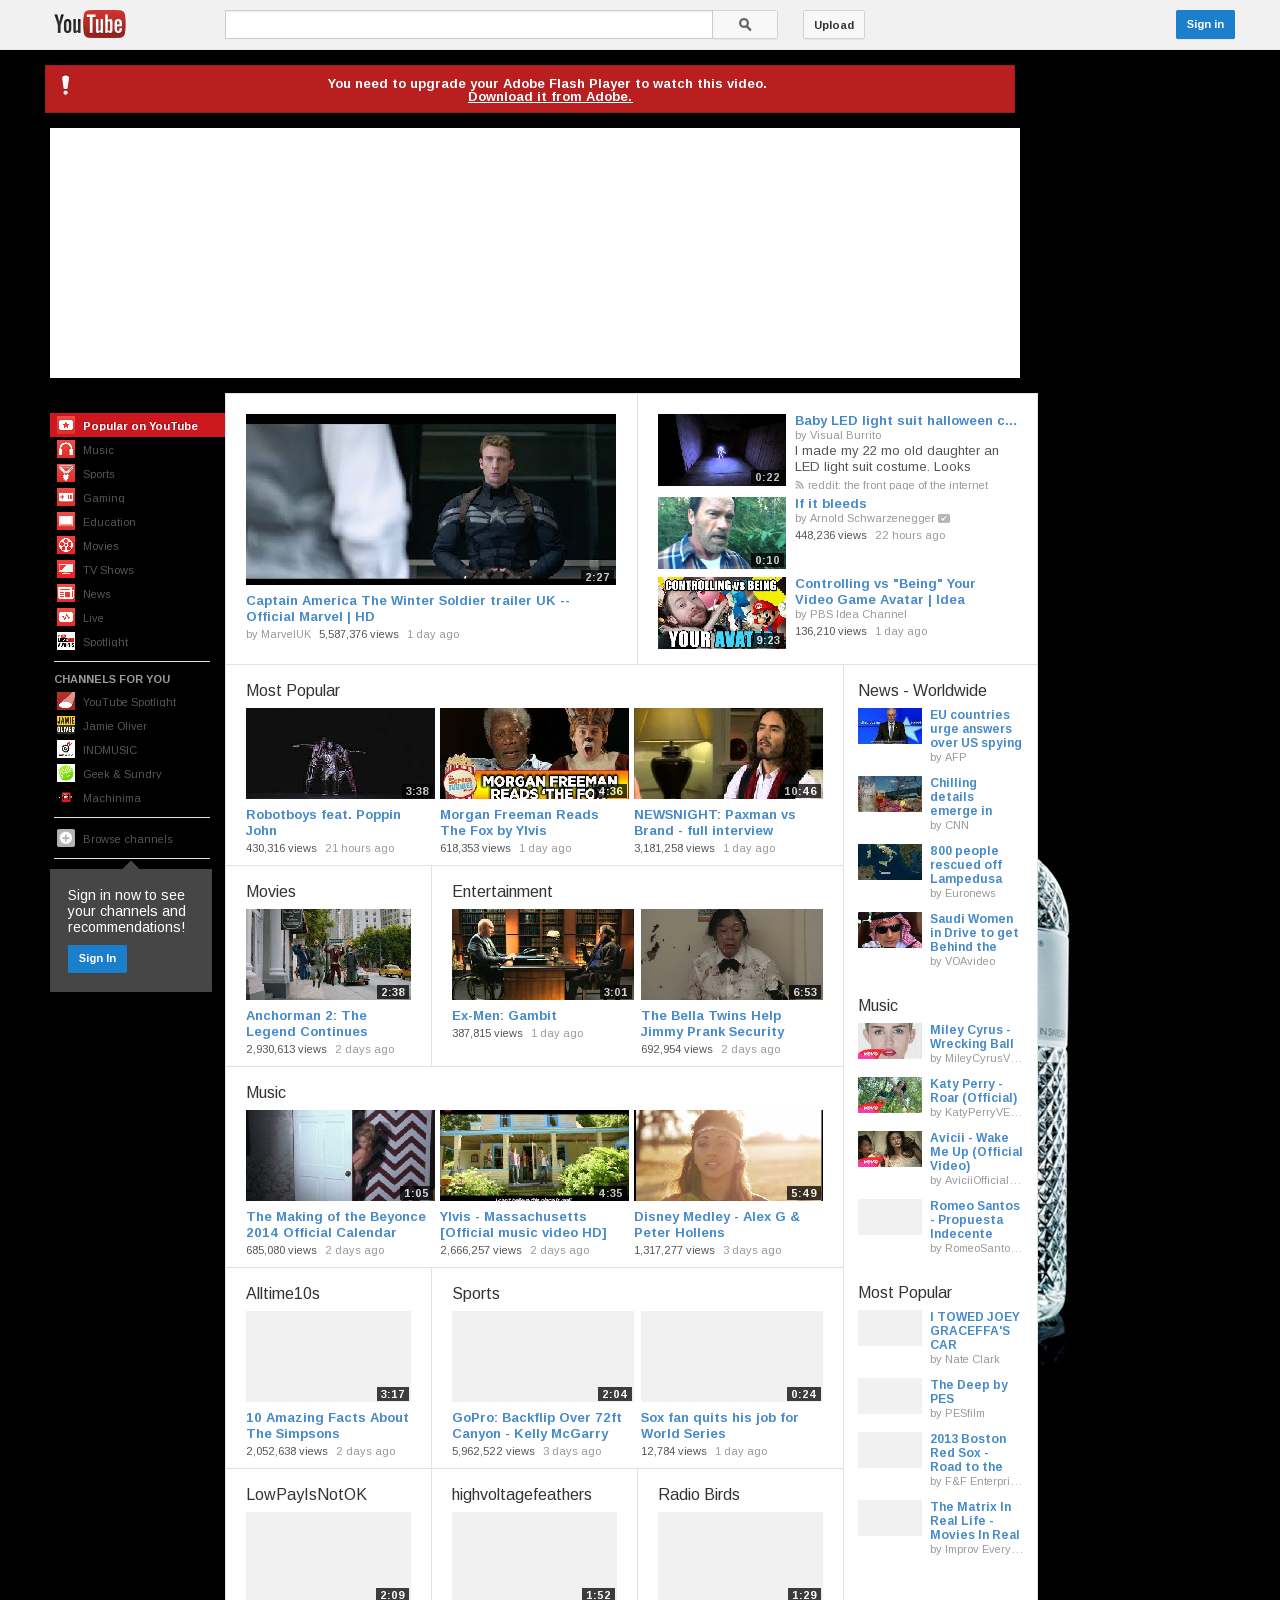Open Katy Perry - Roar link
The image size is (1280, 1600).
pos(974,1091)
